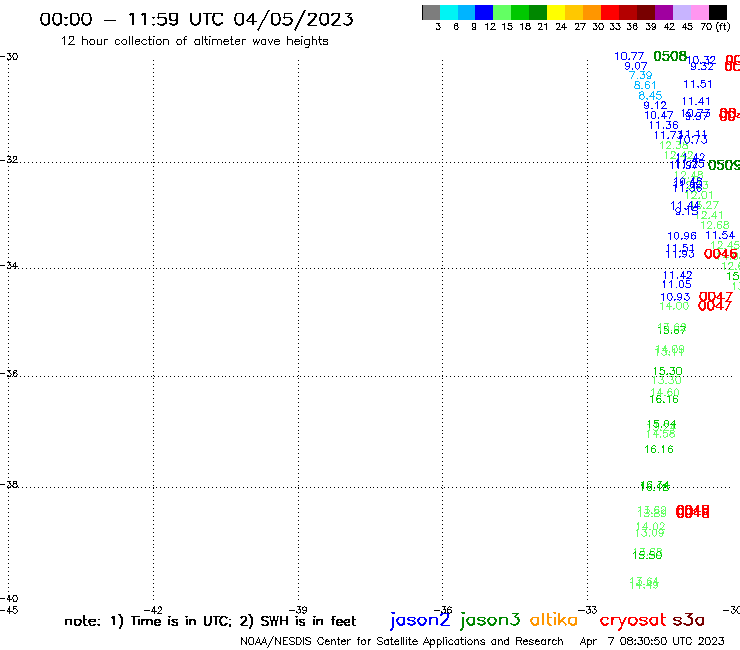Click the 10.47 wave height value

(659, 115)
